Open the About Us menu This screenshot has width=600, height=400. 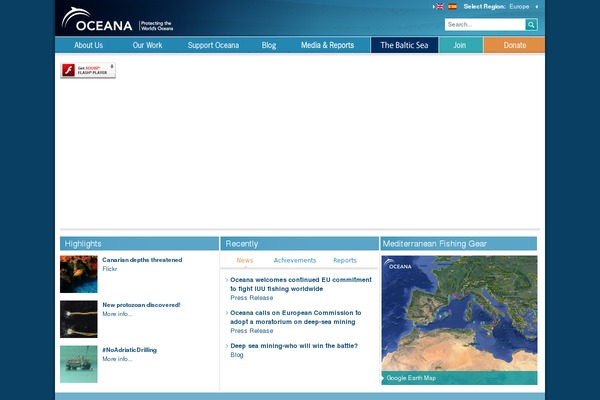pos(88,45)
